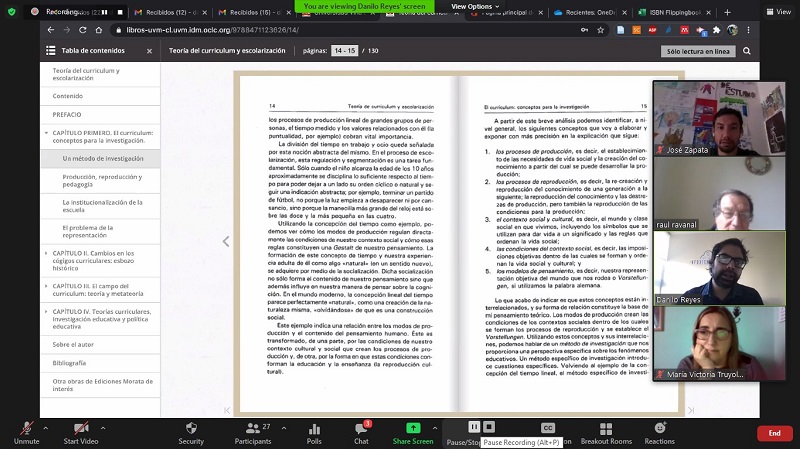Search within the book using magnifier icon
The width and height of the screenshot is (800, 449).
[746, 51]
